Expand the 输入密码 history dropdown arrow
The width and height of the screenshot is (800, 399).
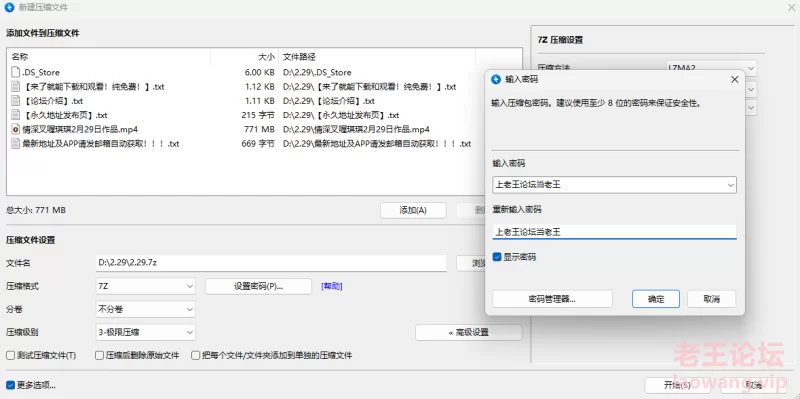click(x=730, y=185)
